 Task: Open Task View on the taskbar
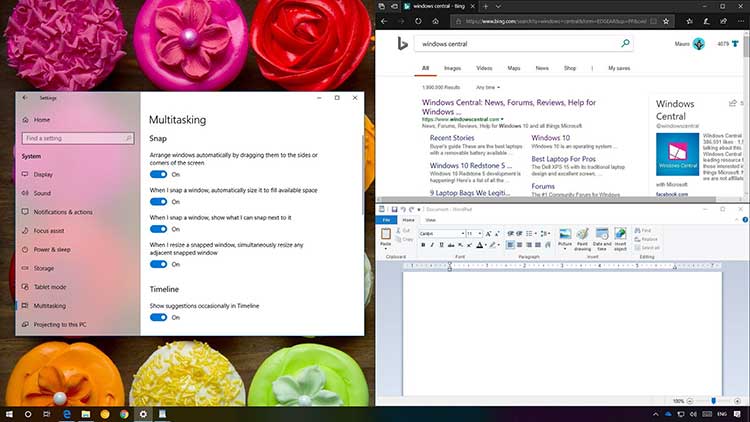tap(46, 414)
